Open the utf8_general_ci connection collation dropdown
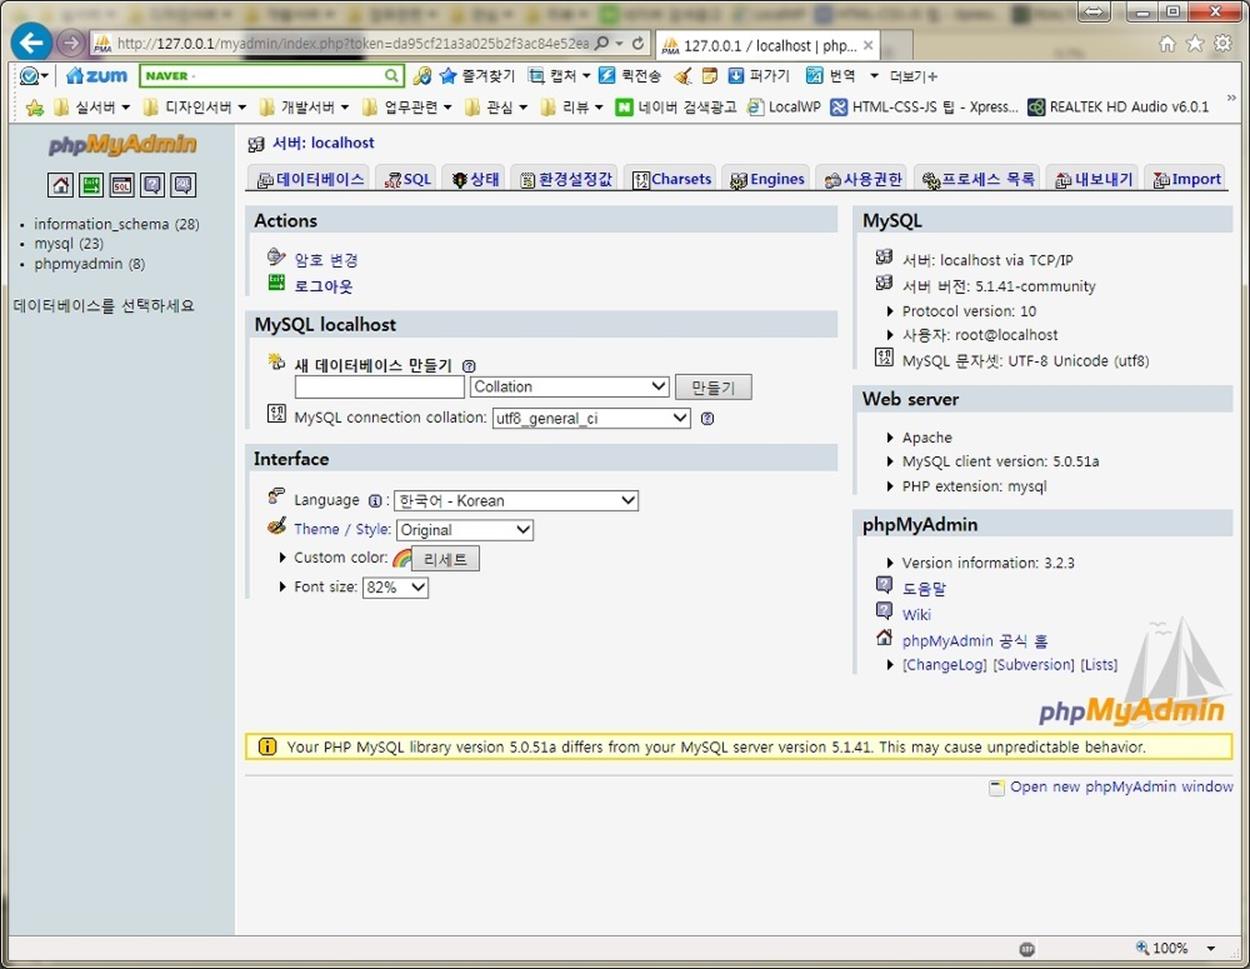 591,418
